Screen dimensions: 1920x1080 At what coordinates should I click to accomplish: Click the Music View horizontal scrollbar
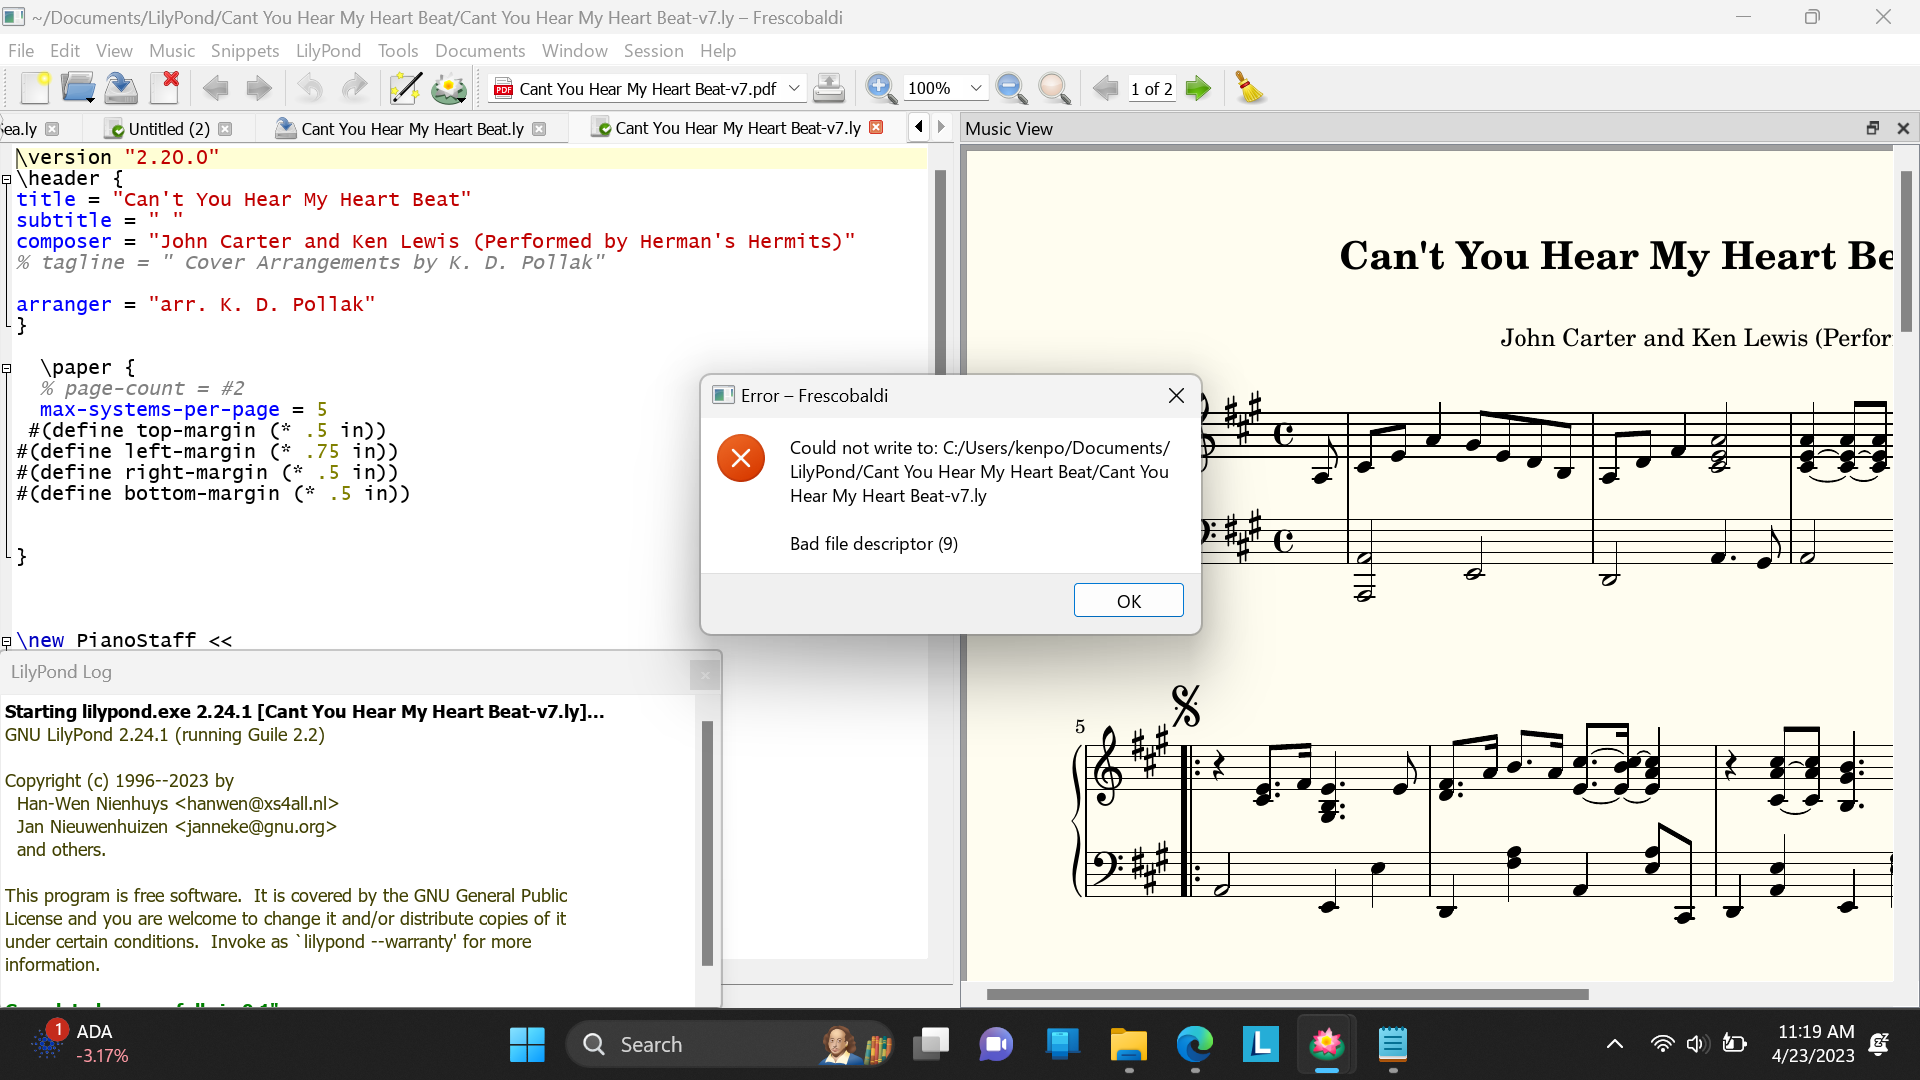coord(1287,995)
